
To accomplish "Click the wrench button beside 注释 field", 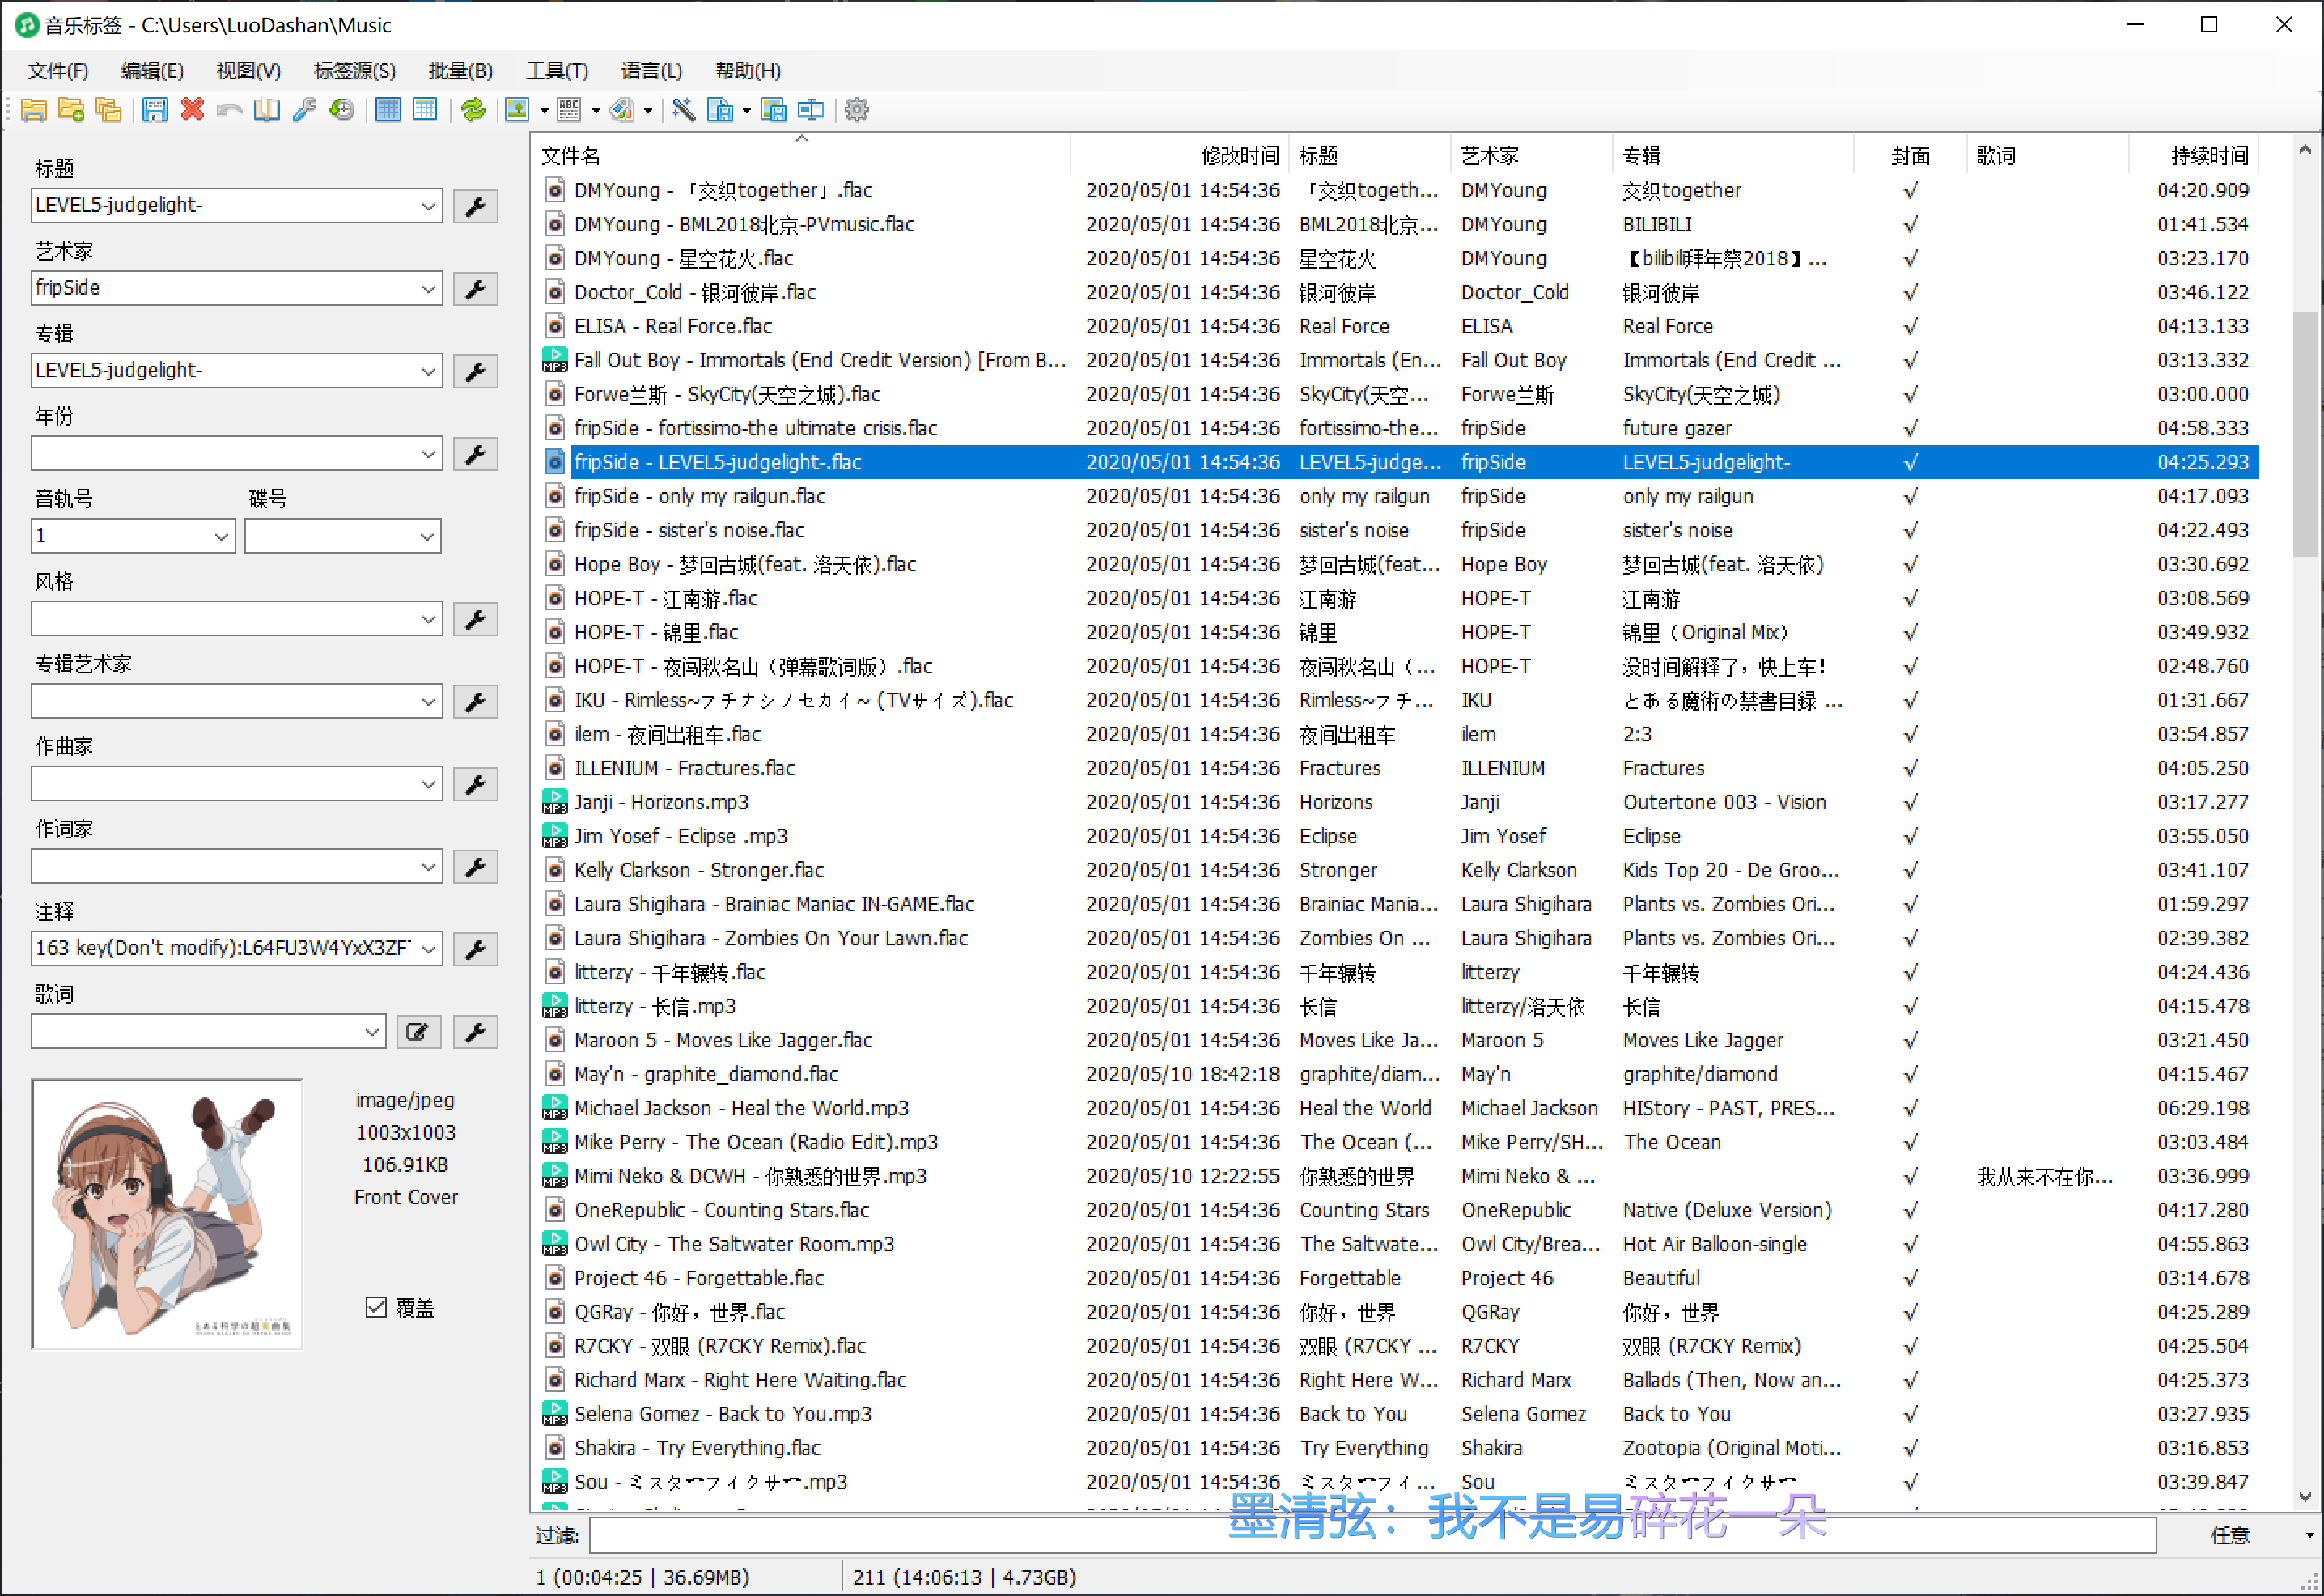I will (476, 949).
